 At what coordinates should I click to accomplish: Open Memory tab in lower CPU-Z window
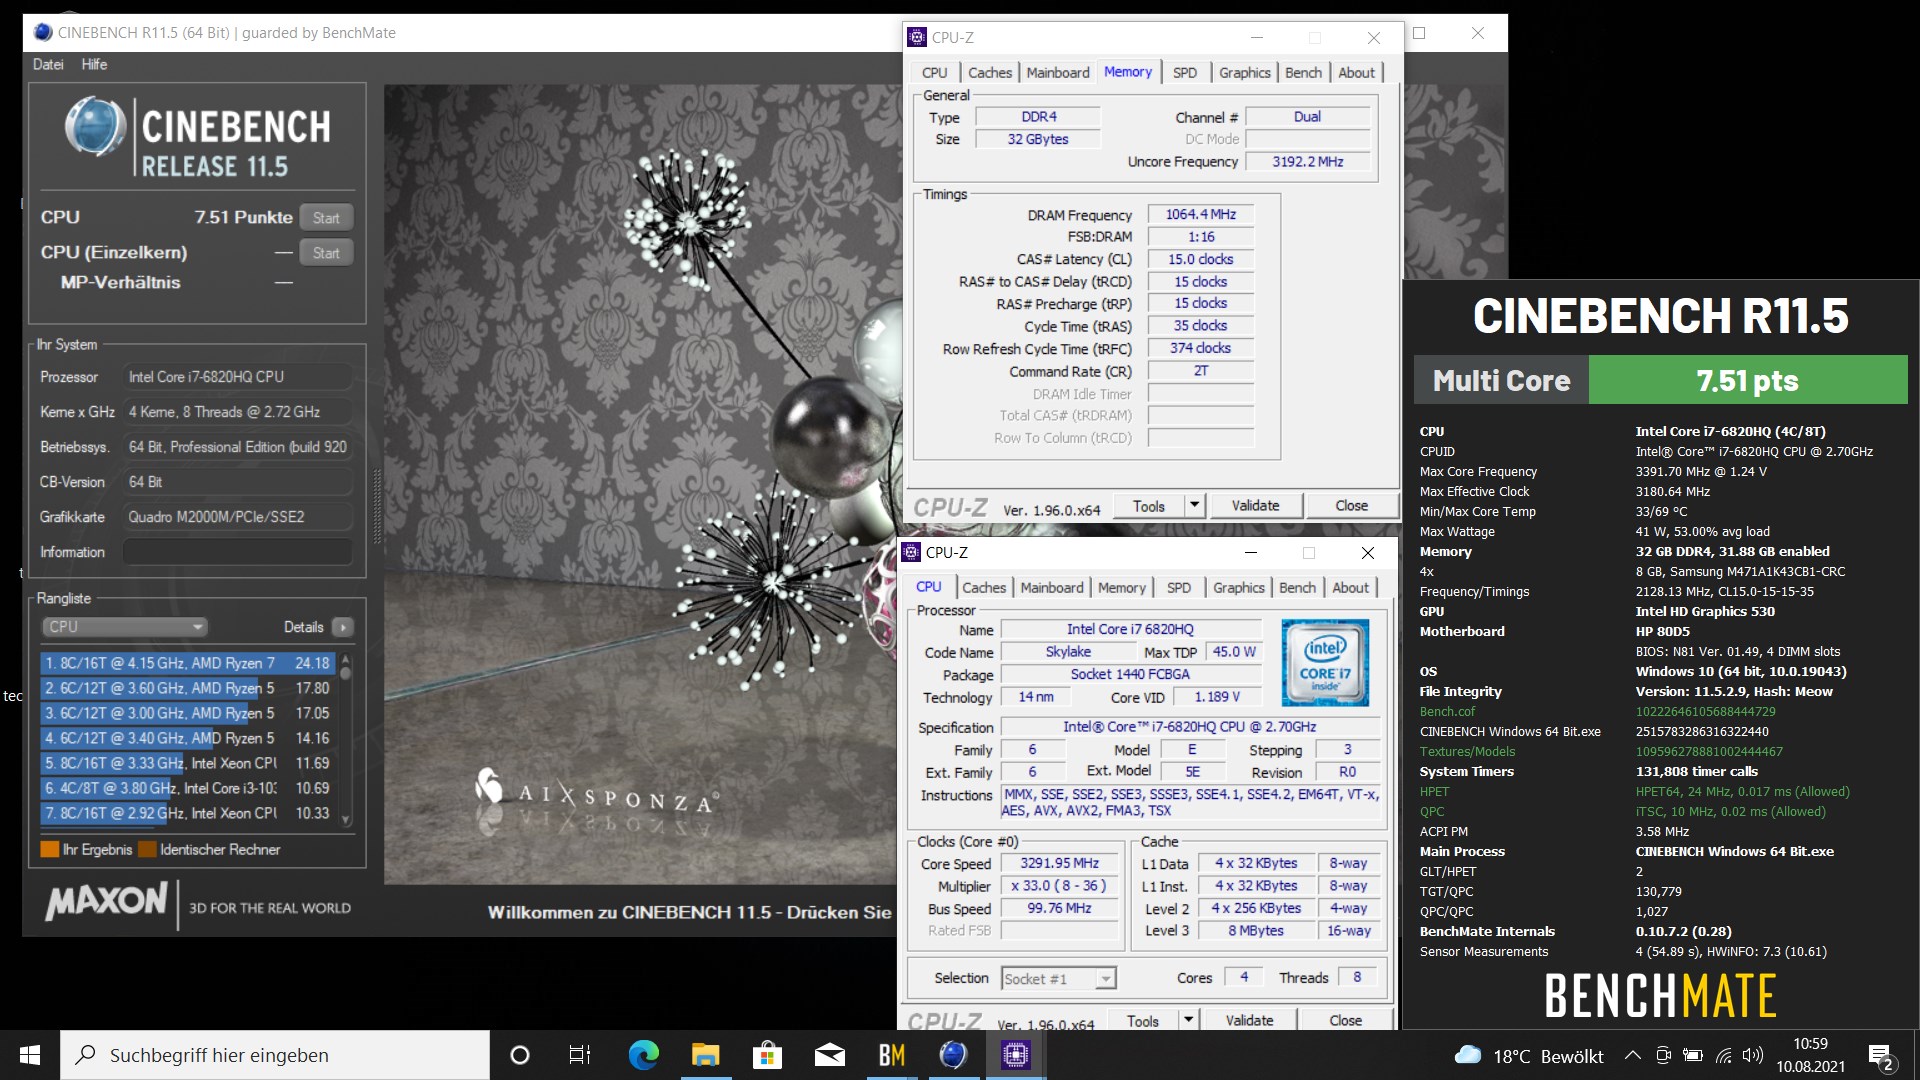[x=1122, y=588]
